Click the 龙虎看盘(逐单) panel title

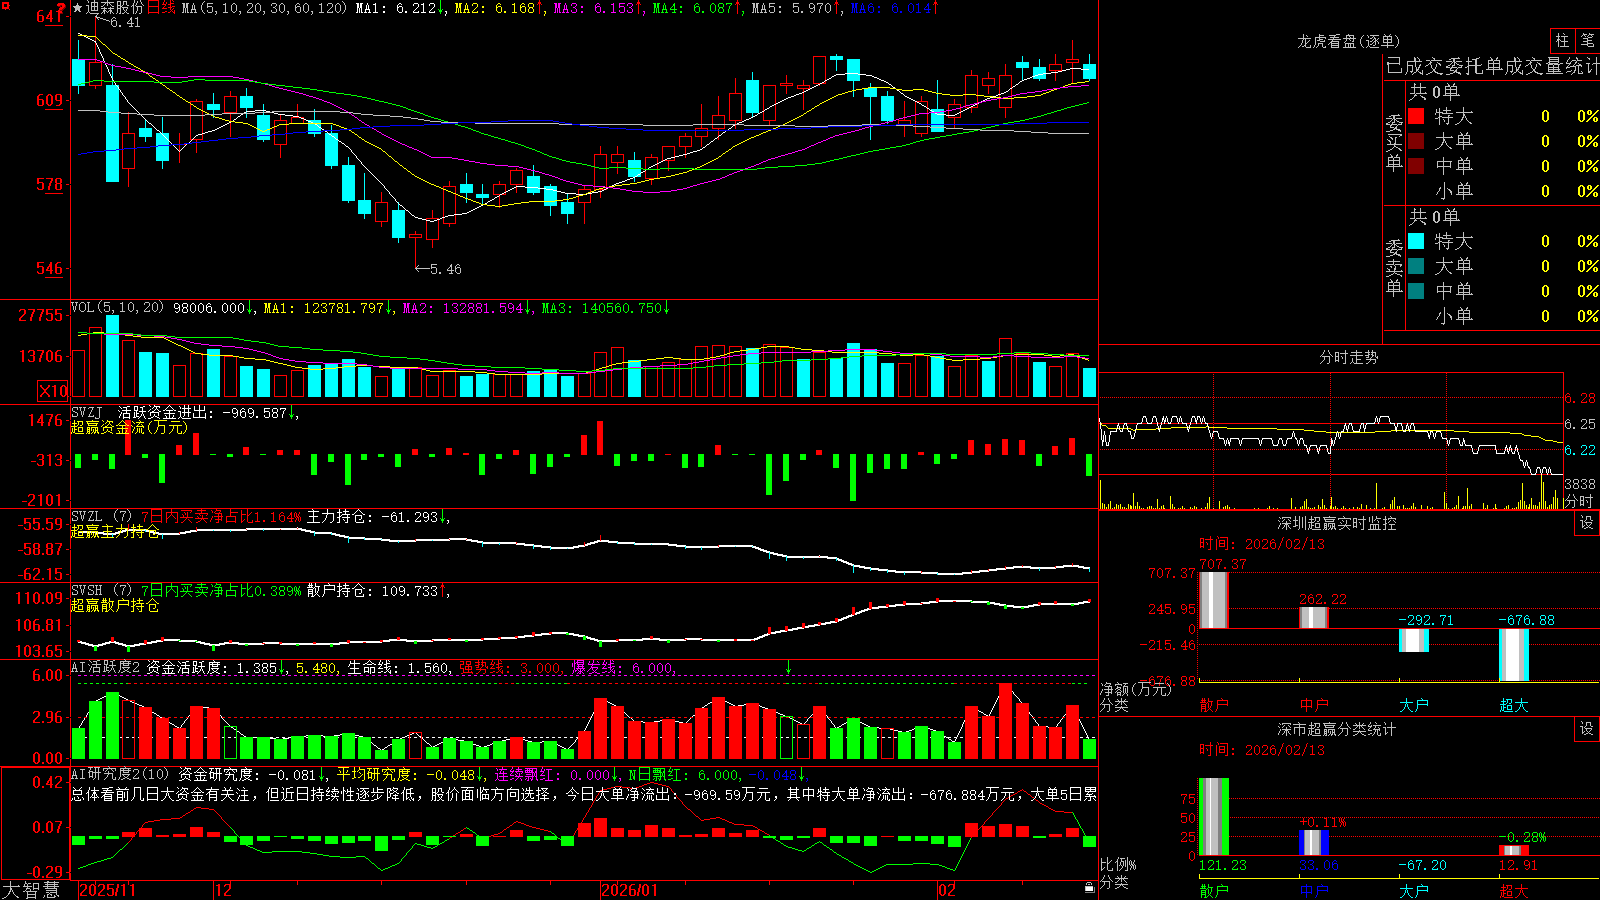click(1348, 41)
